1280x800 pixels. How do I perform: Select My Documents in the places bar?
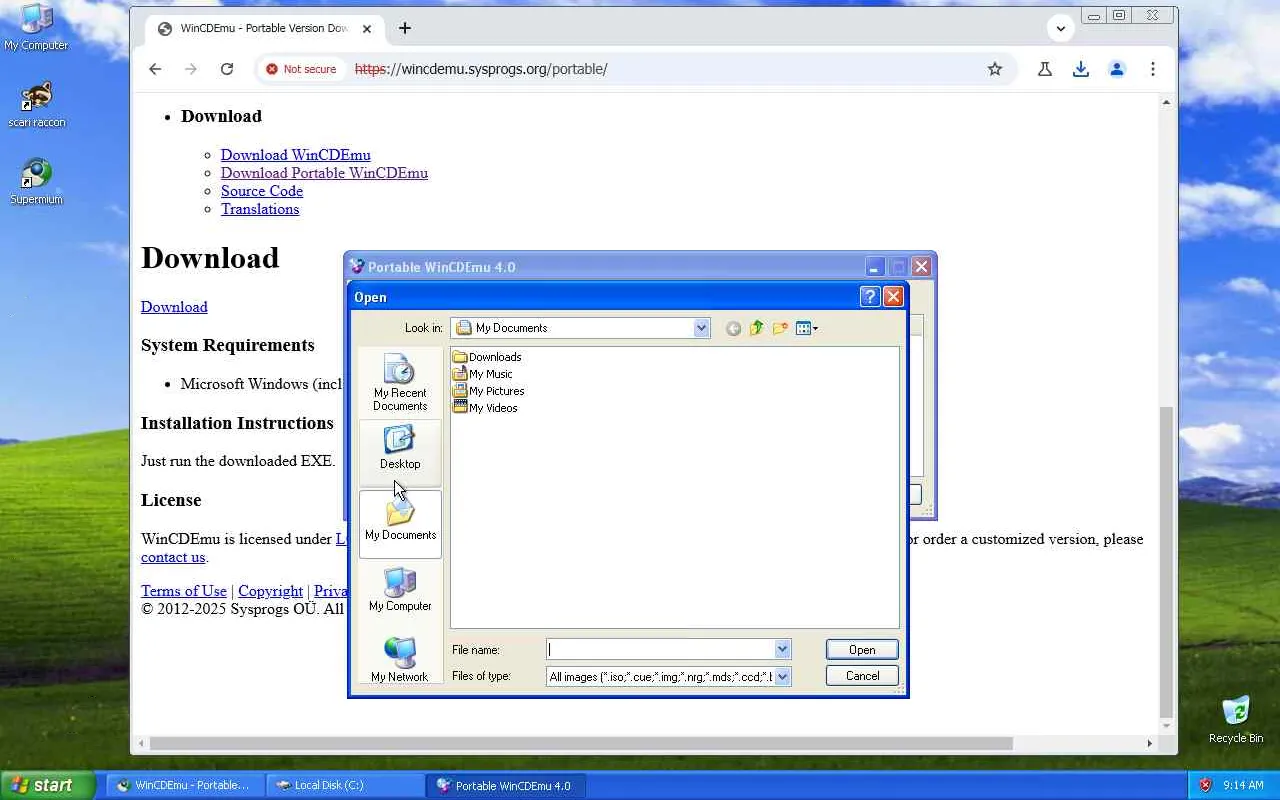coord(400,523)
